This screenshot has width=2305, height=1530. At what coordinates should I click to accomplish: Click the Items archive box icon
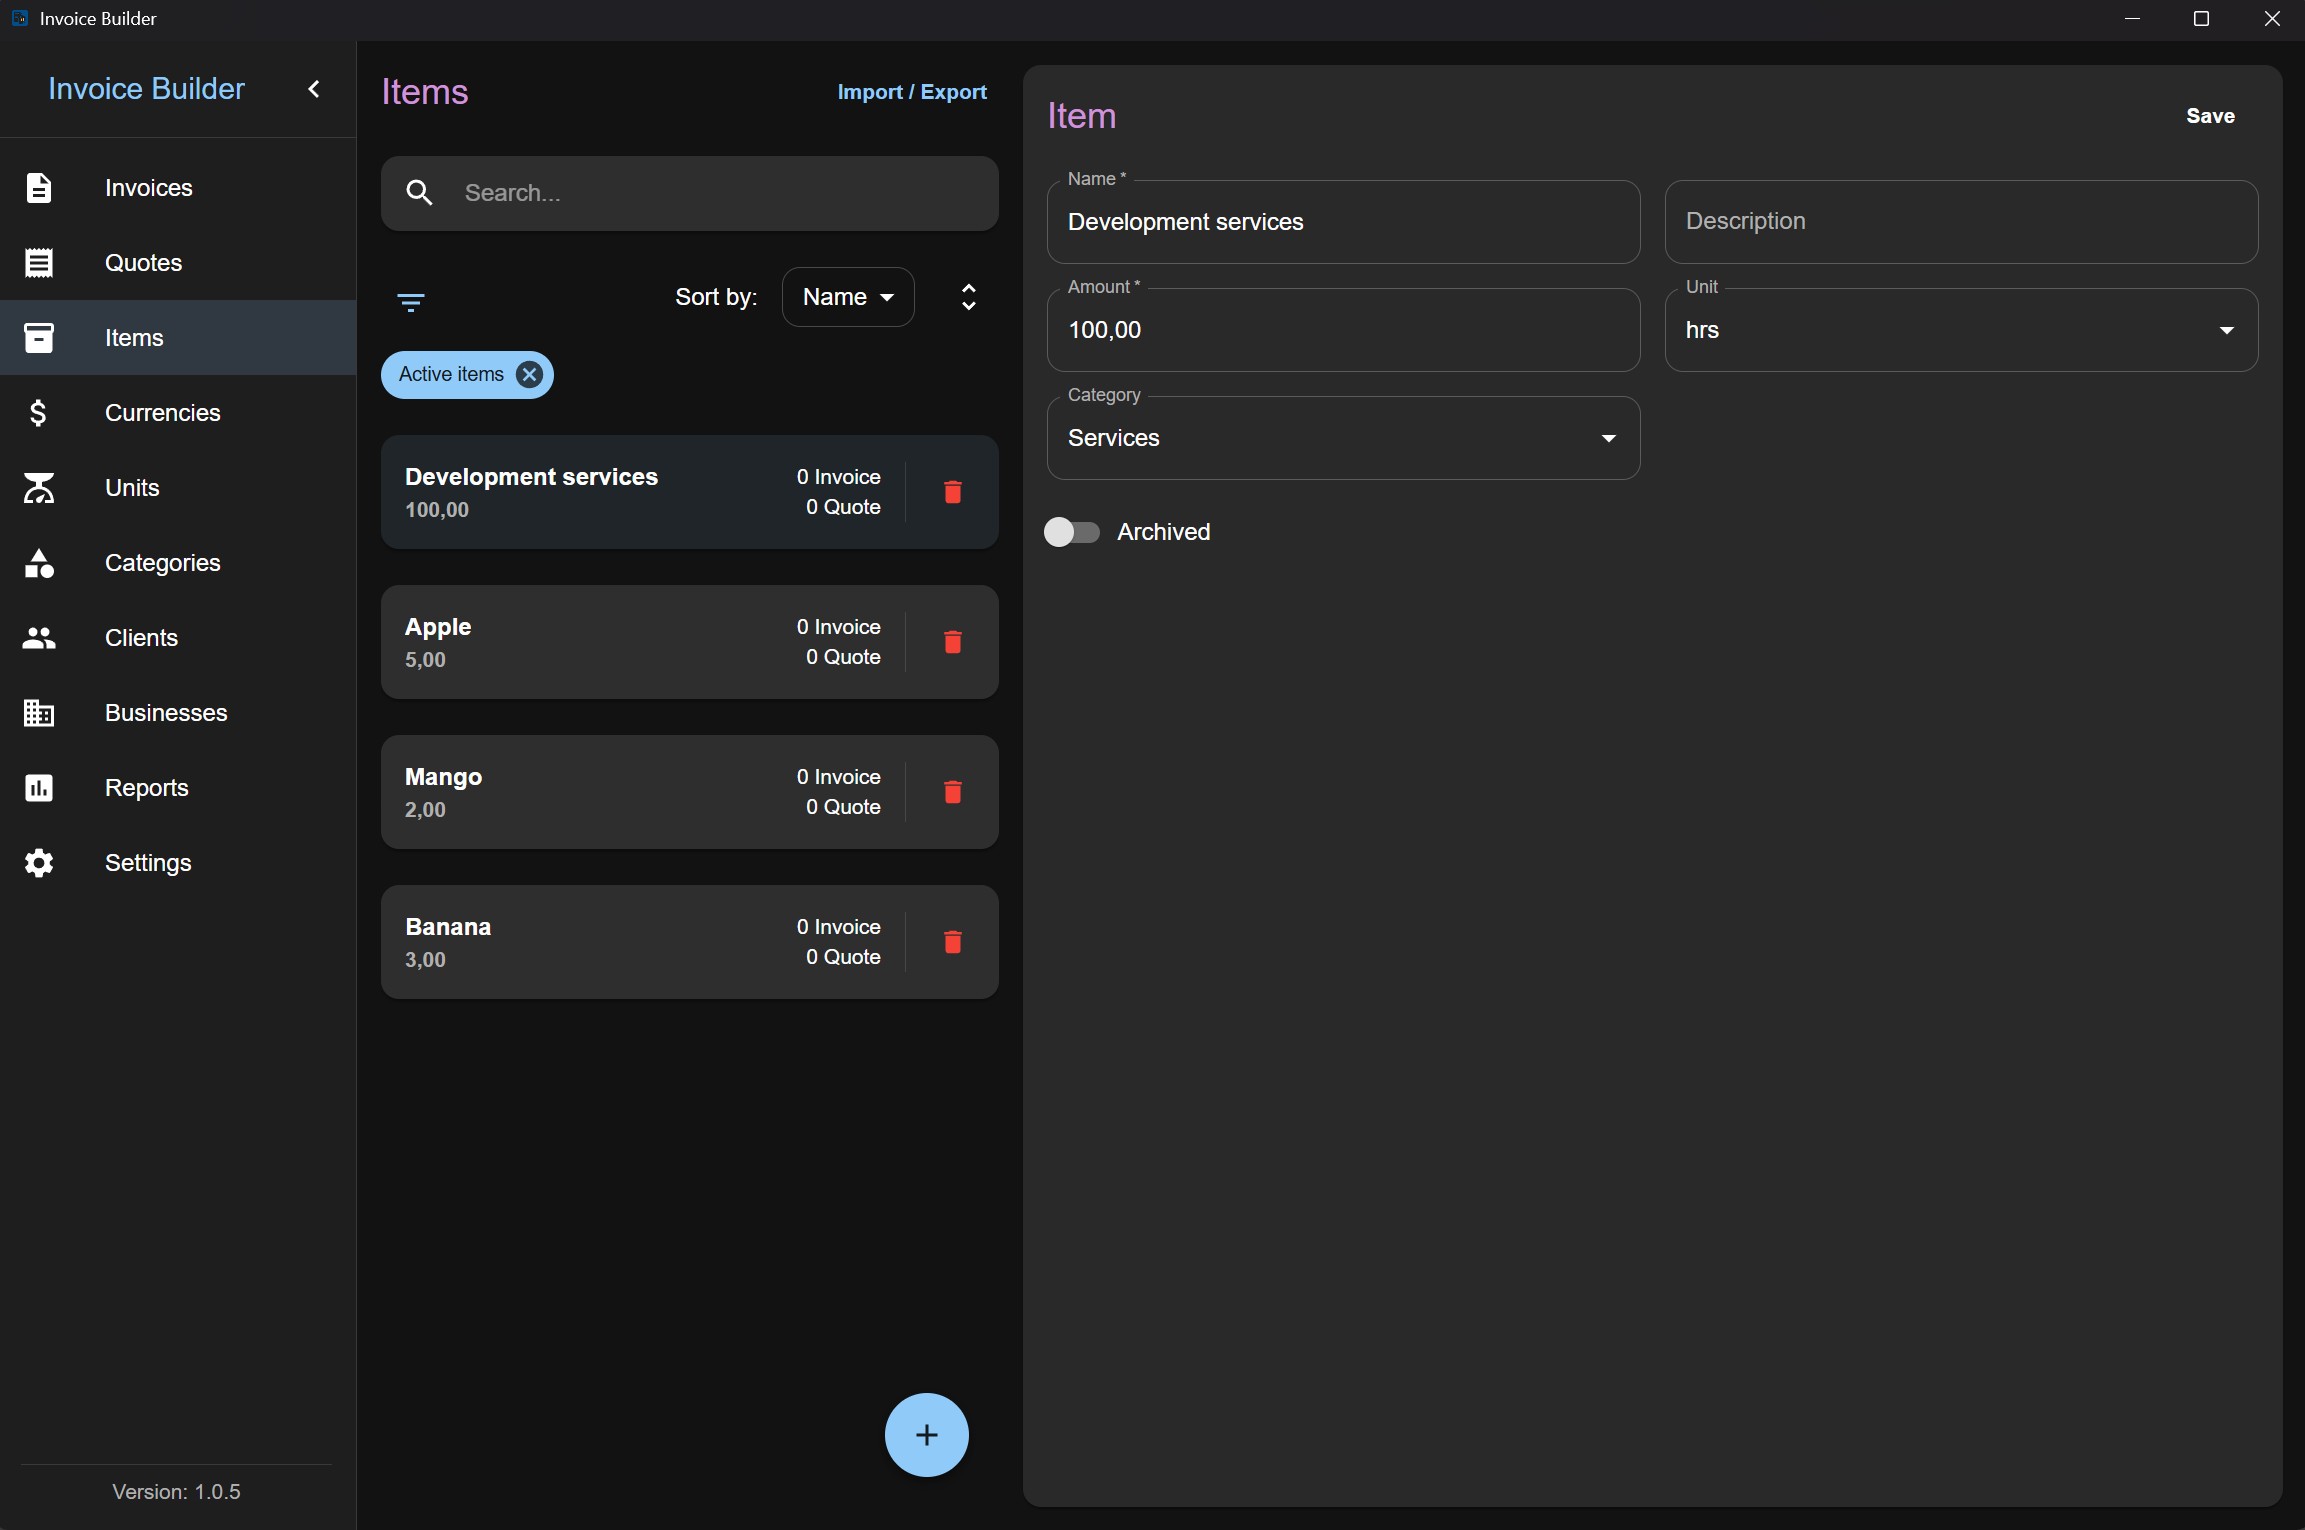point(39,338)
